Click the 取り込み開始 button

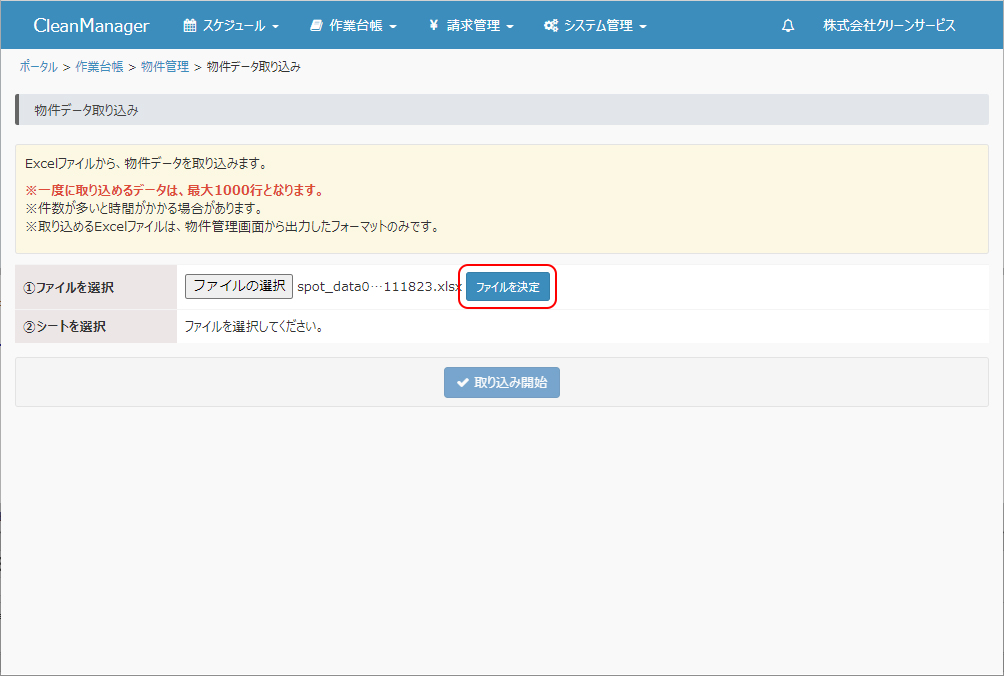tap(502, 382)
